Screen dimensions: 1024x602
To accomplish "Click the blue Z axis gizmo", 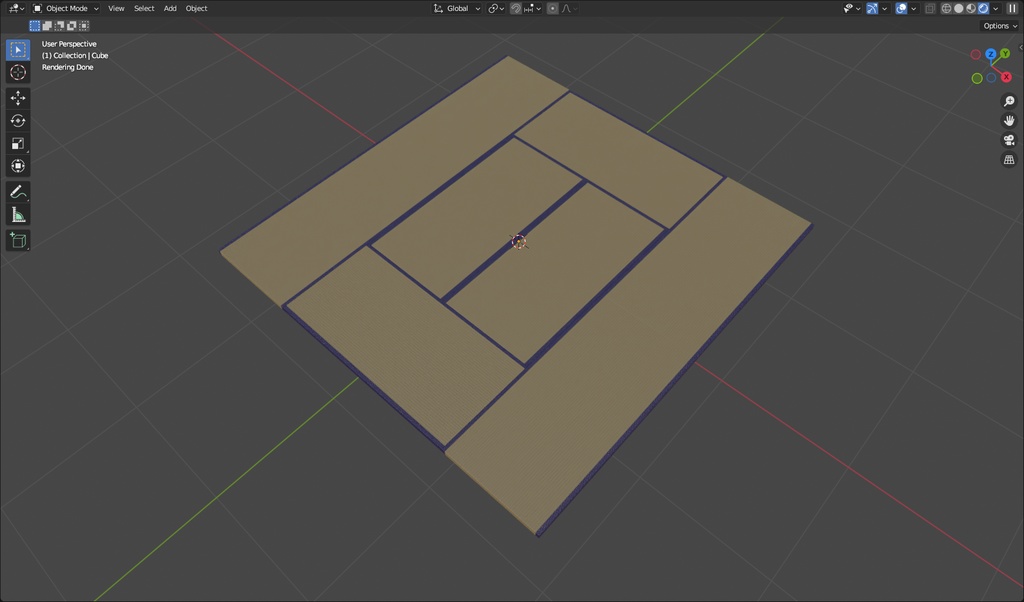I will click(x=991, y=54).
